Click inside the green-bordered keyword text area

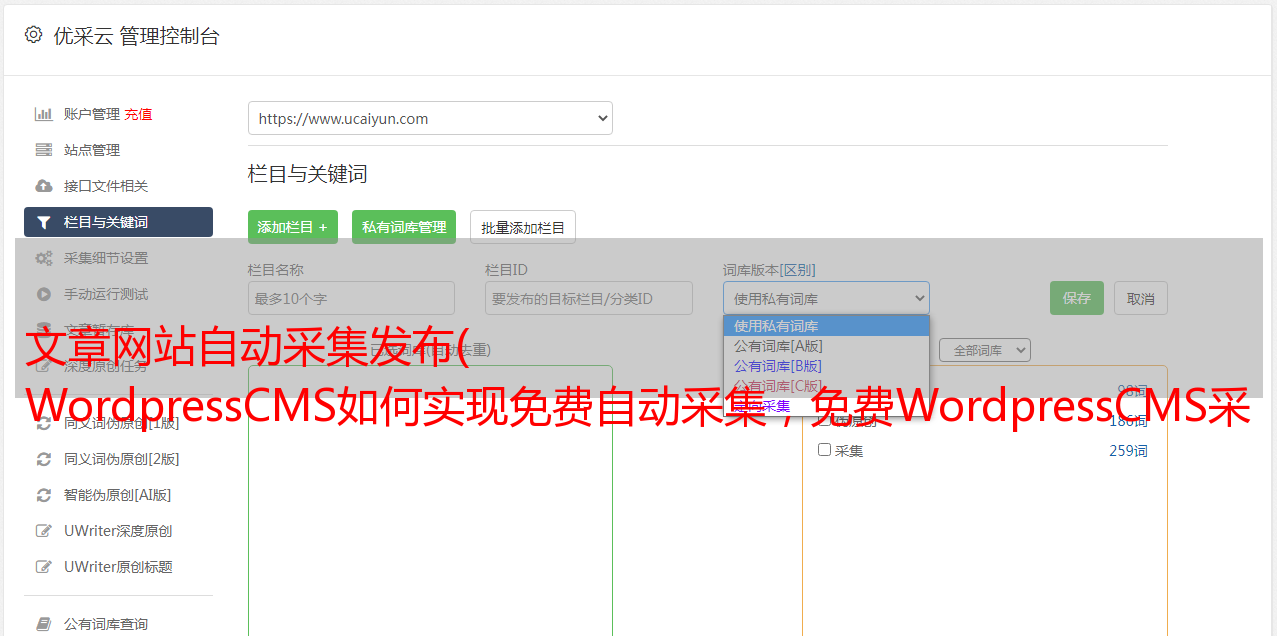(430, 500)
